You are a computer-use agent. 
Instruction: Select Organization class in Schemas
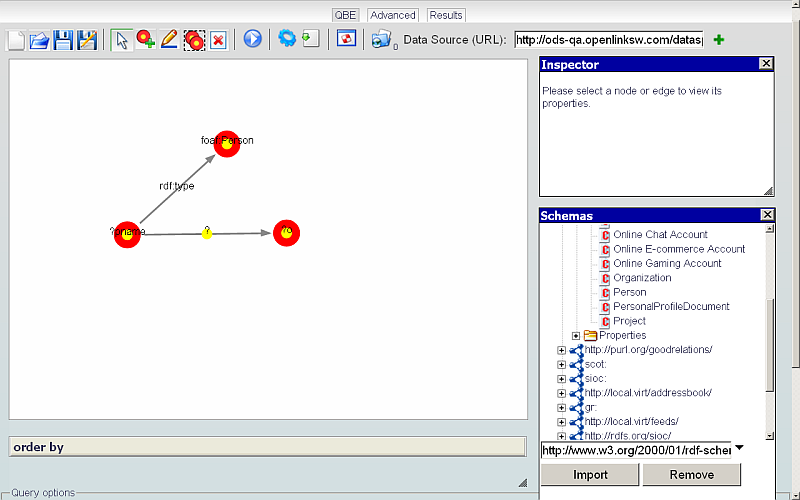pos(642,278)
